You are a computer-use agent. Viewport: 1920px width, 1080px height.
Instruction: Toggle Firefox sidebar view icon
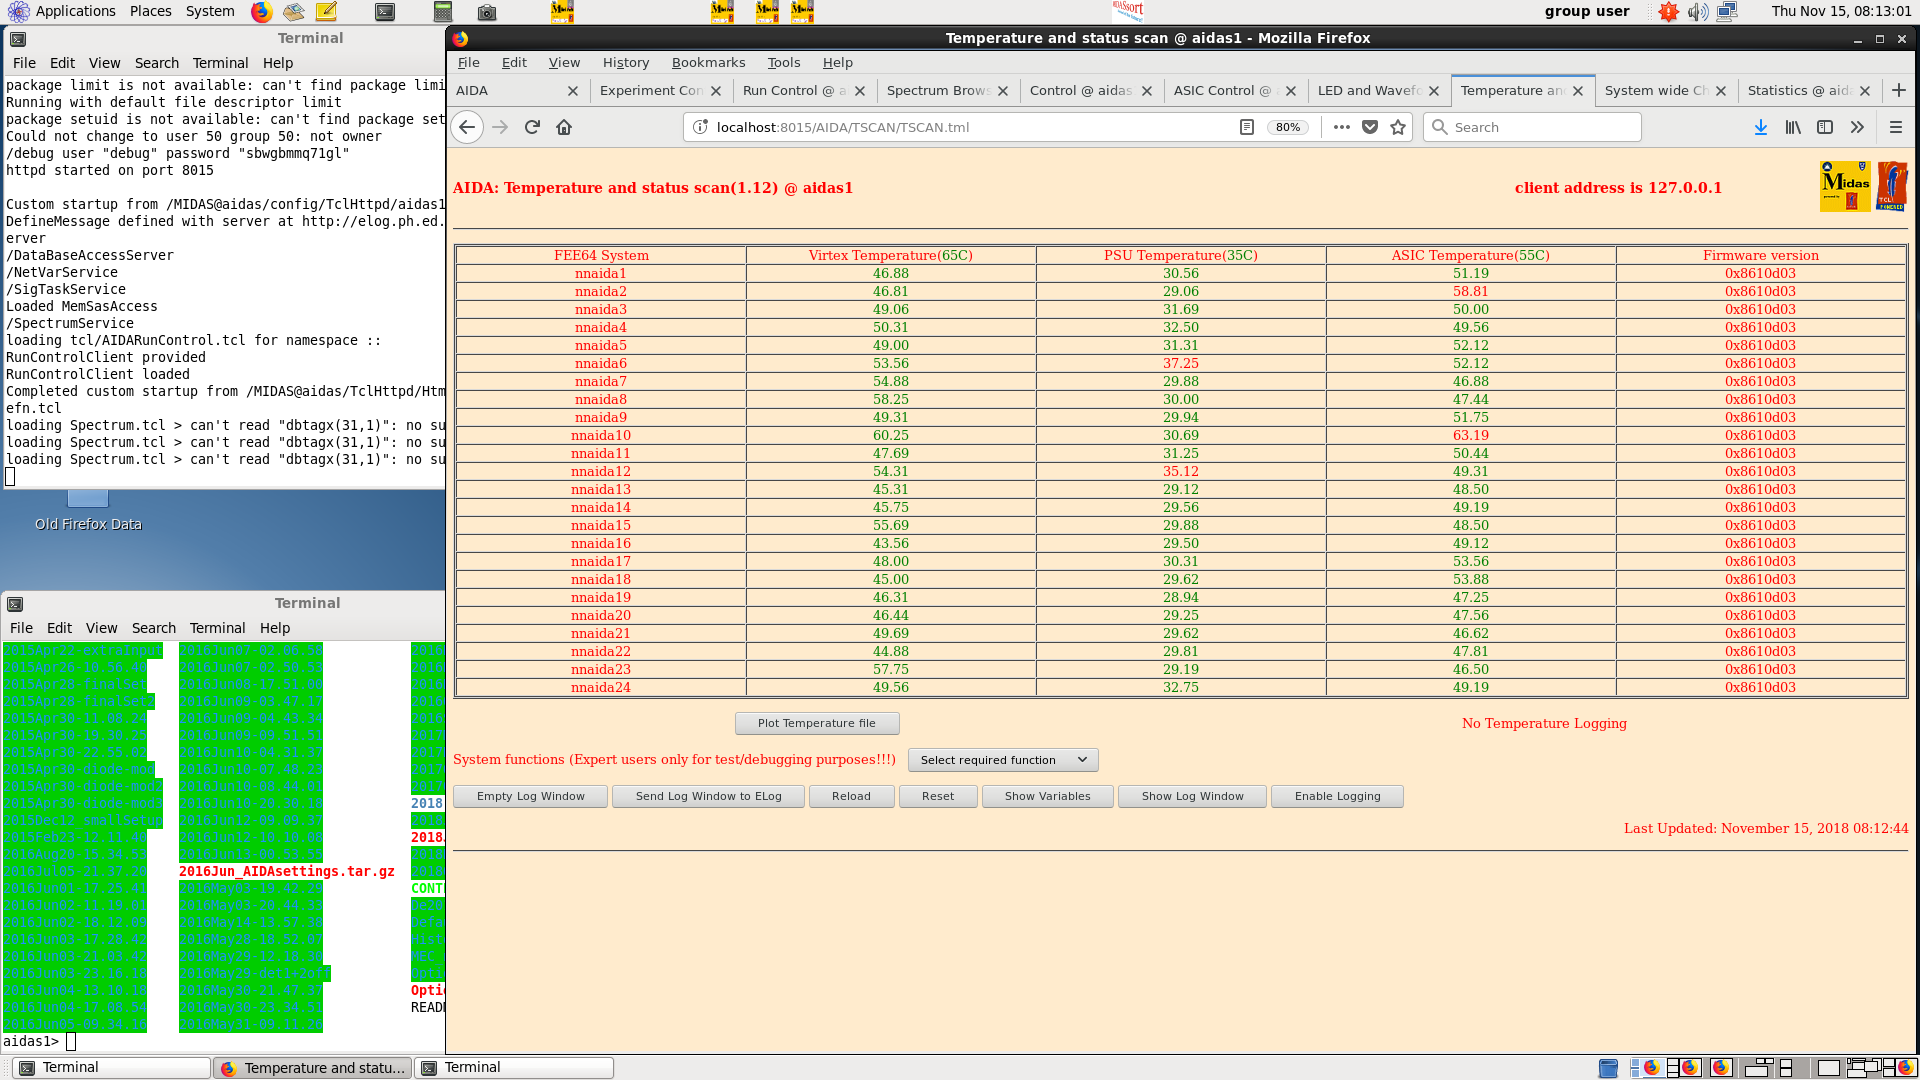pos(1825,127)
